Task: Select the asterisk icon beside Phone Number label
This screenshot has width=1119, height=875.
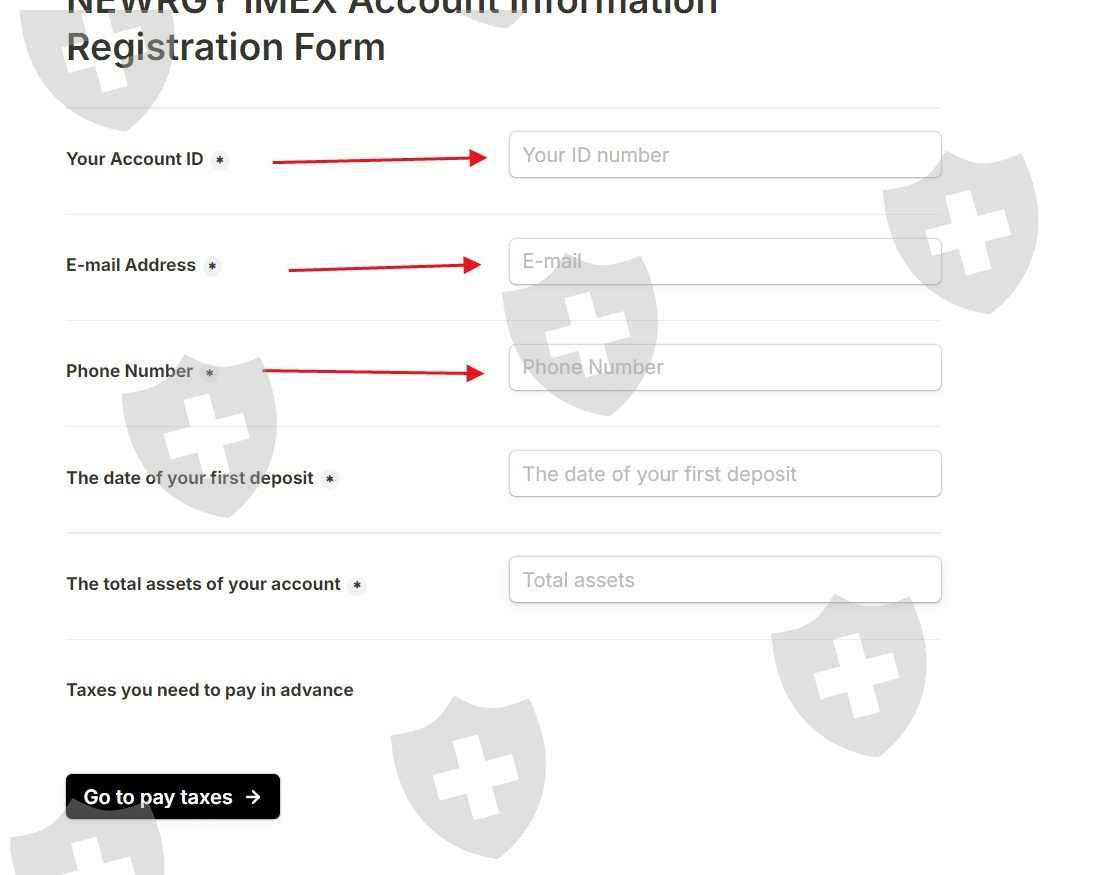Action: pyautogui.click(x=209, y=373)
